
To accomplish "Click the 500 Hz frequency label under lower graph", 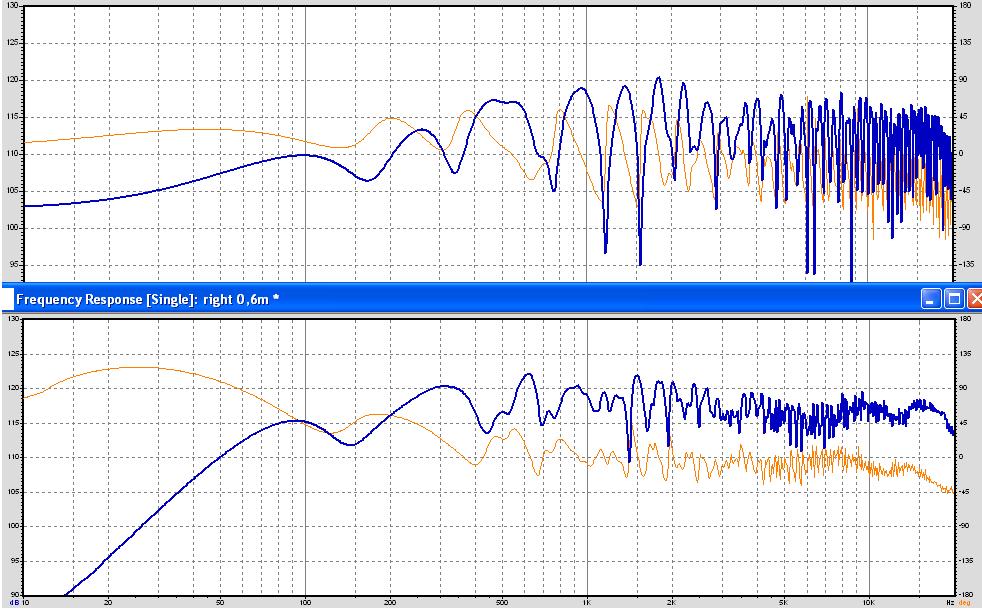I will (502, 603).
